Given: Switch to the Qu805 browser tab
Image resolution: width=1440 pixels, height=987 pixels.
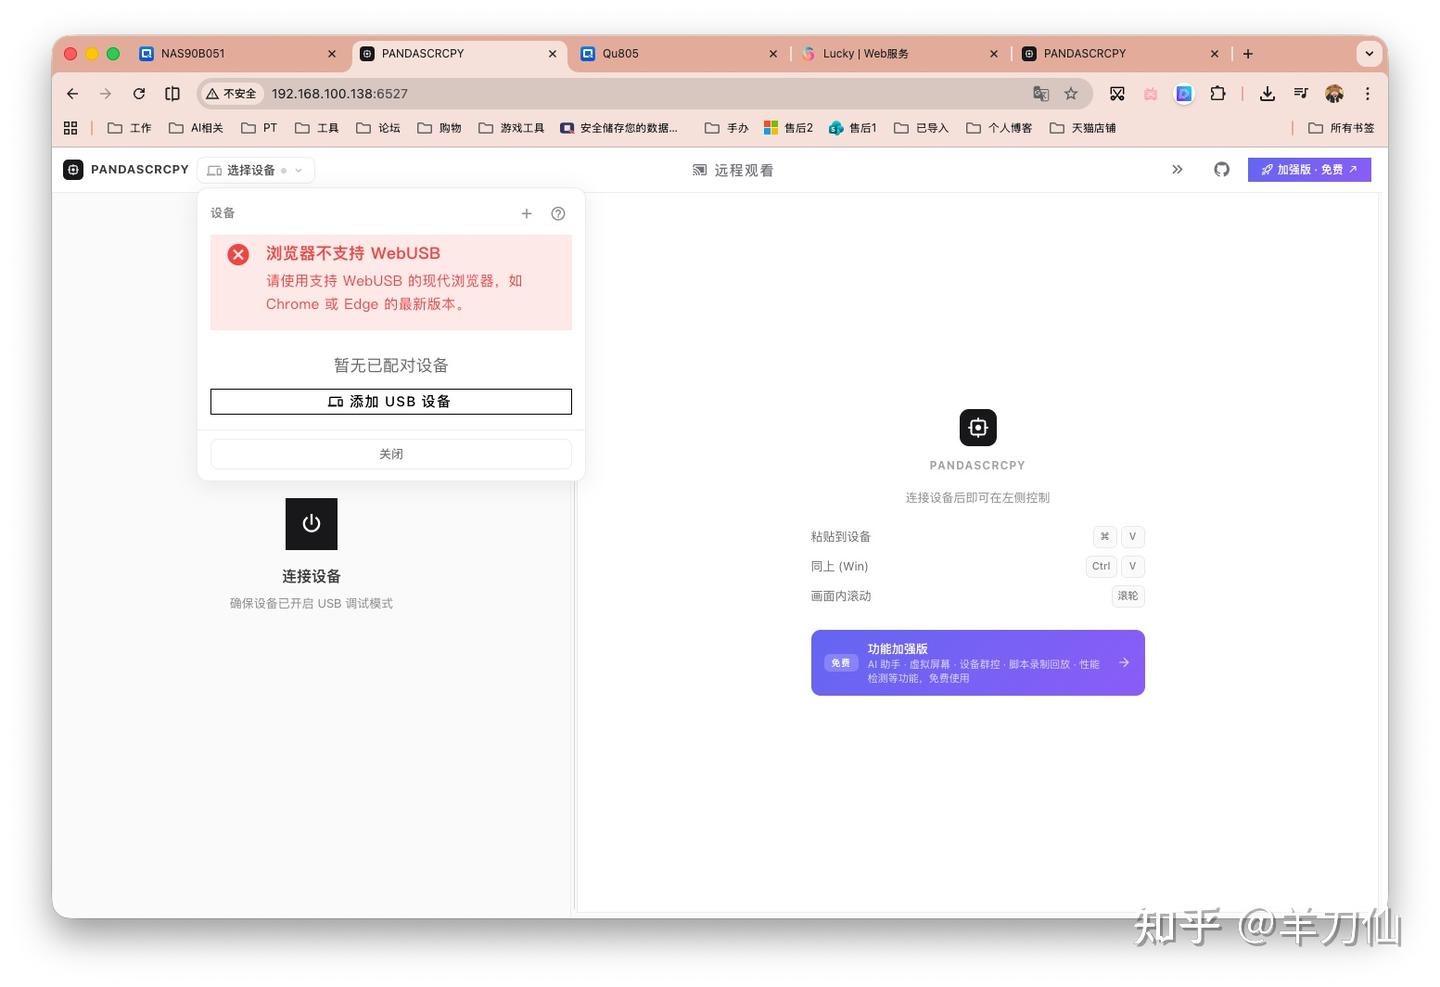Looking at the screenshot, I should [679, 54].
